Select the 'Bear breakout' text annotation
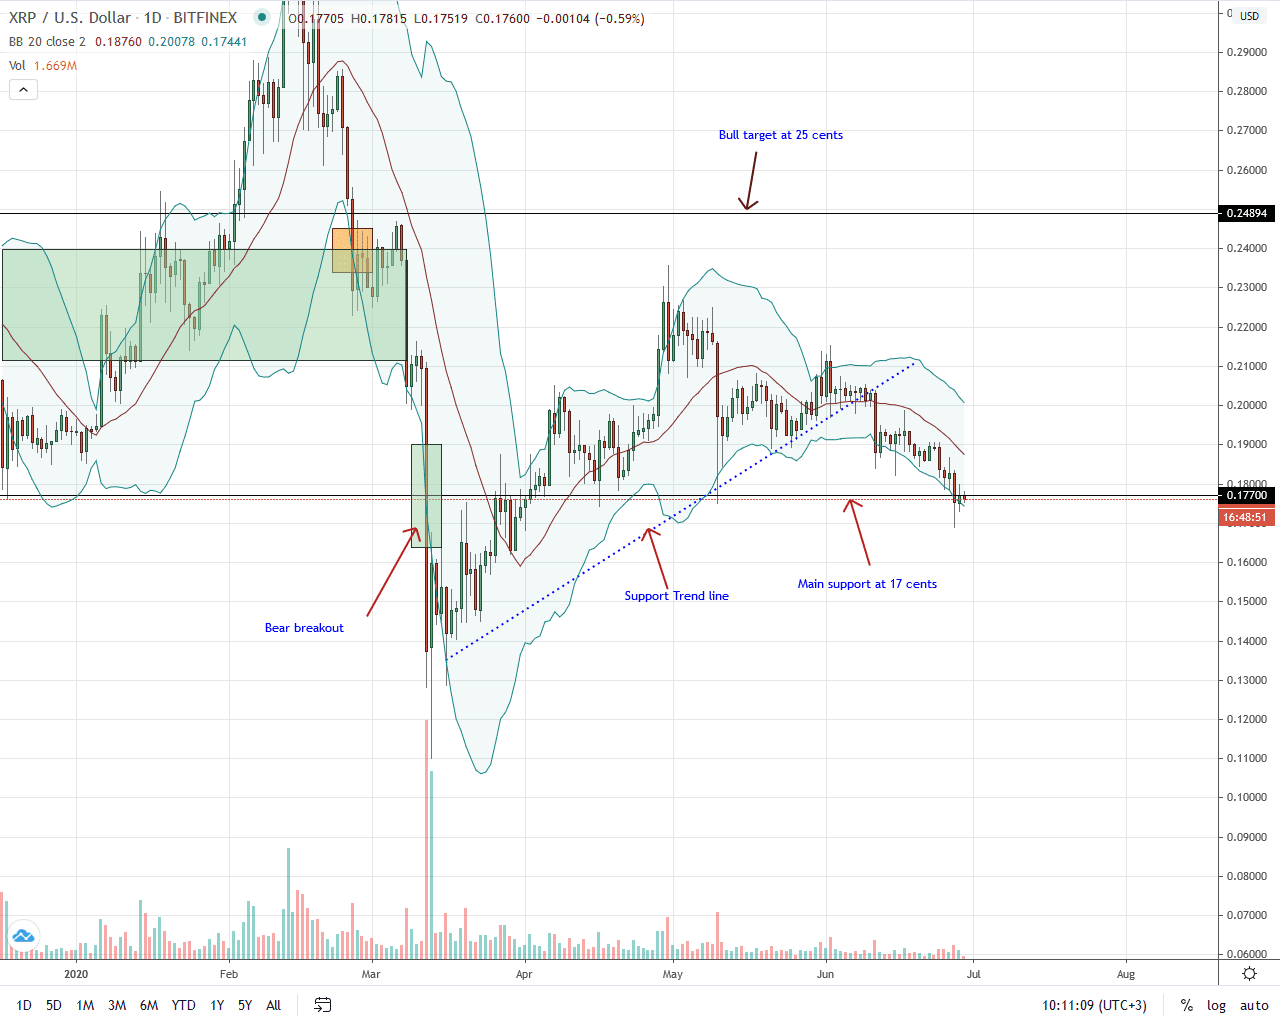Screen dimensions: 1280x1024 click(304, 628)
